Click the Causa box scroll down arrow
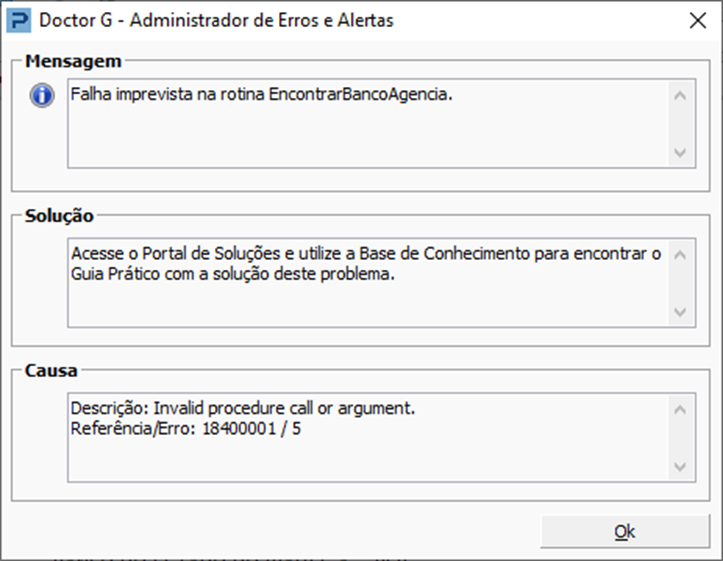 point(680,467)
